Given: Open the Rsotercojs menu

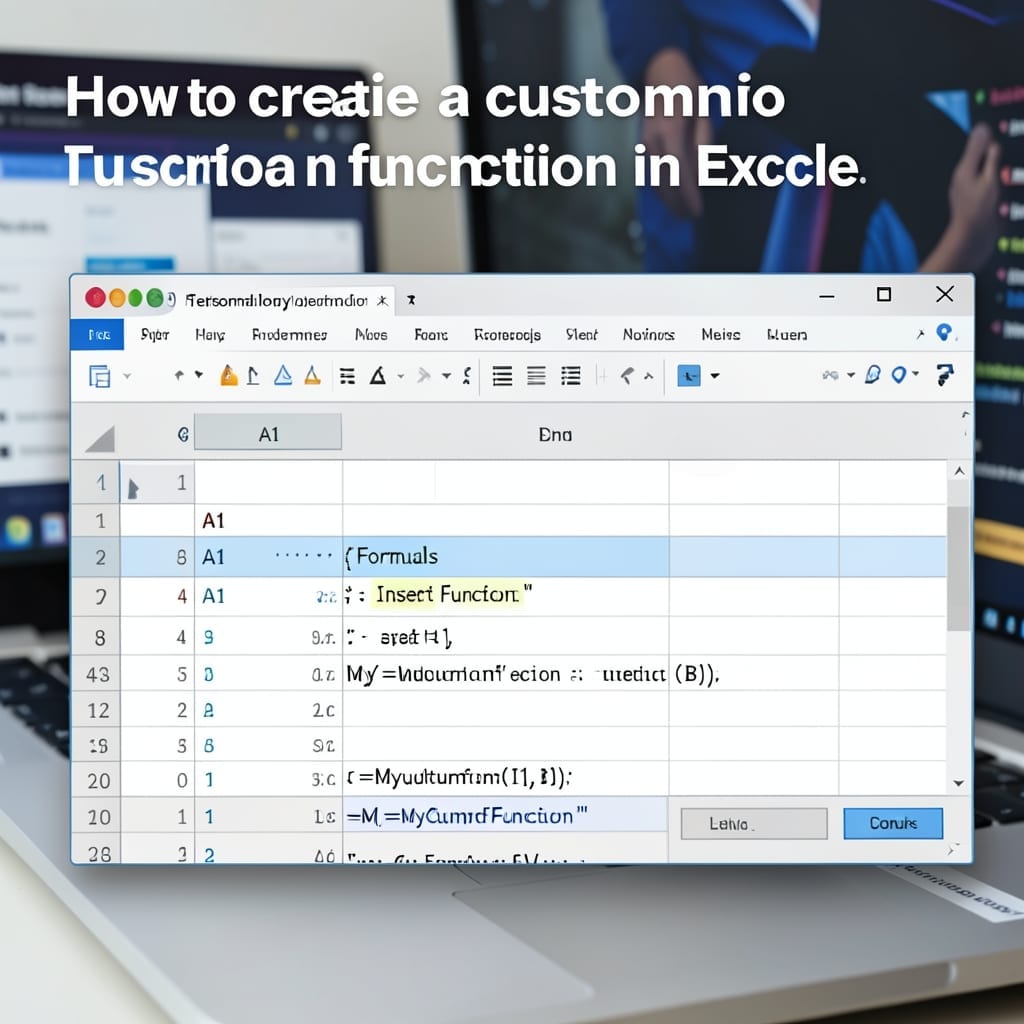Looking at the screenshot, I should (507, 335).
